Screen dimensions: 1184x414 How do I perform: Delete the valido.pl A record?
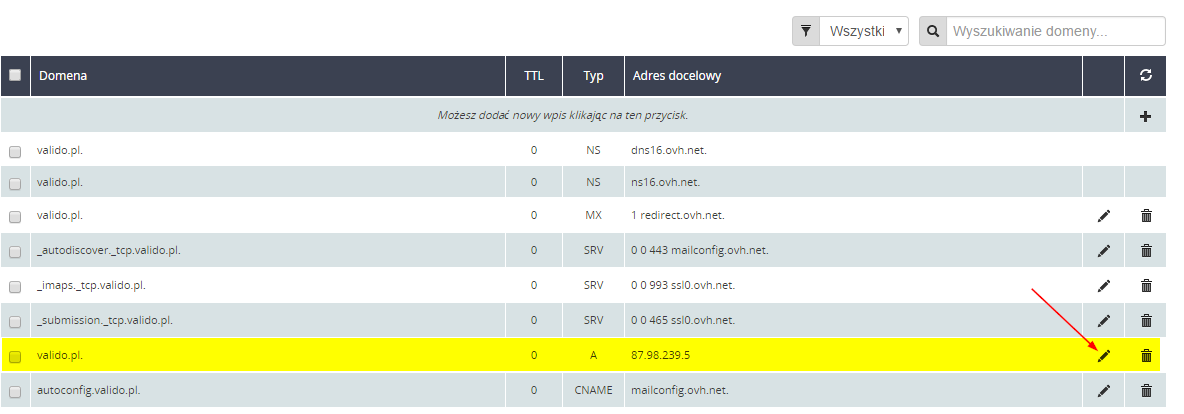[1146, 355]
